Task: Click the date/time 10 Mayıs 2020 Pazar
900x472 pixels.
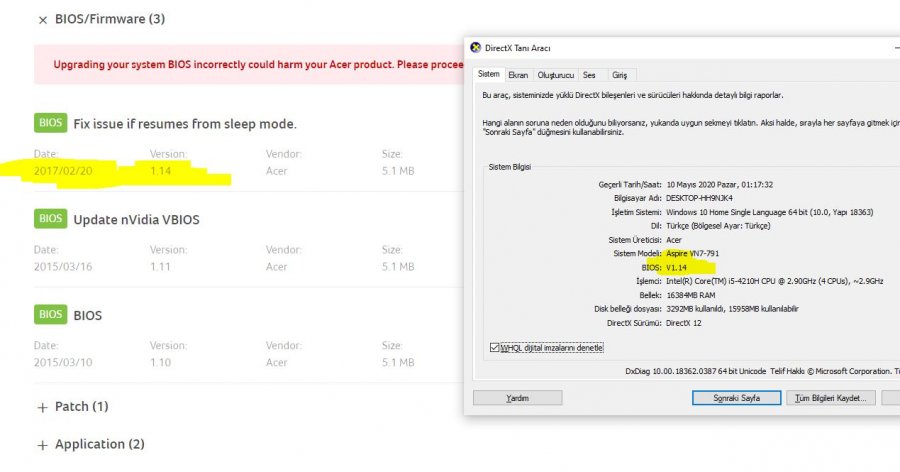Action: 719,184
